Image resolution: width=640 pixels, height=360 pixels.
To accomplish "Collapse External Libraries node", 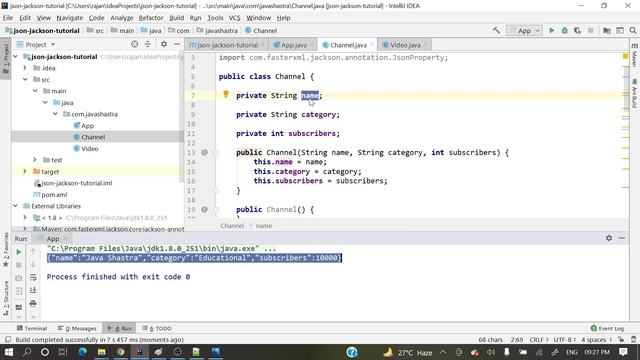I will (16, 206).
